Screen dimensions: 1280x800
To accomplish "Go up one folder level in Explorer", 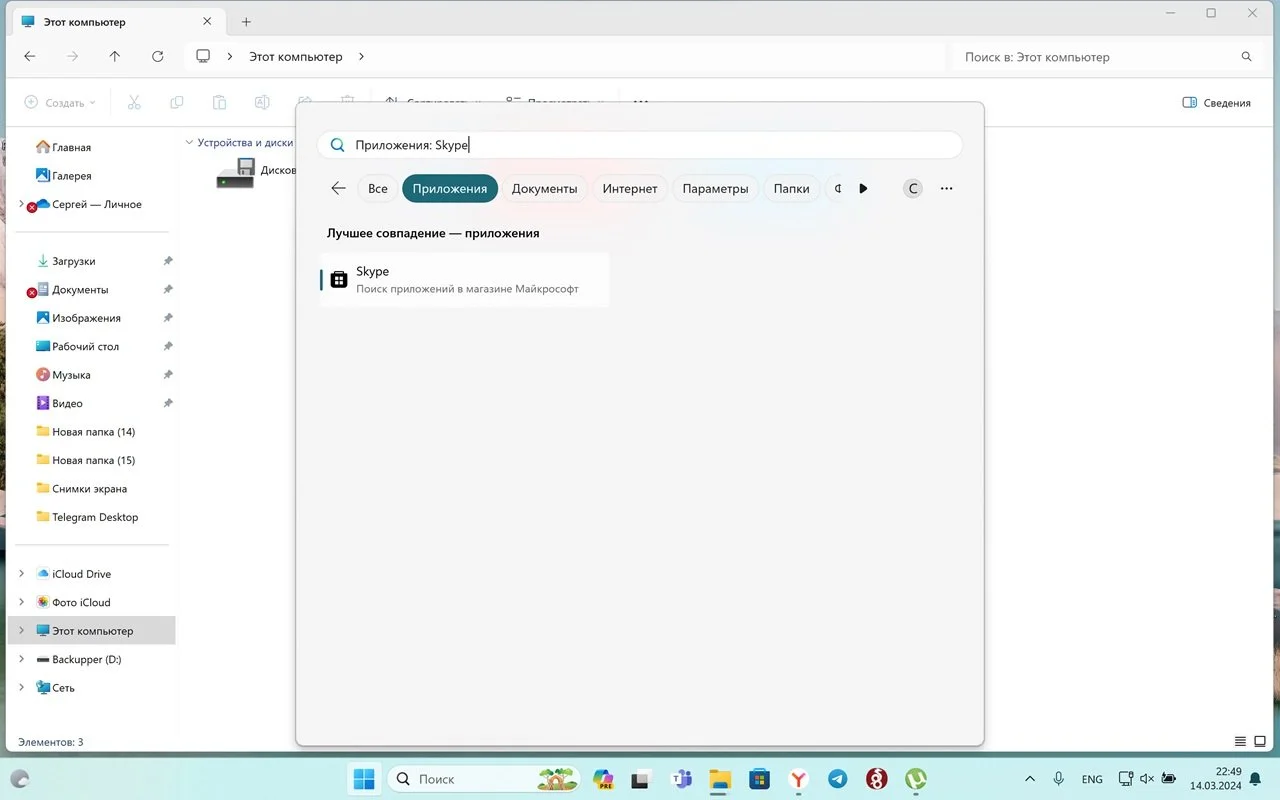I will click(115, 57).
